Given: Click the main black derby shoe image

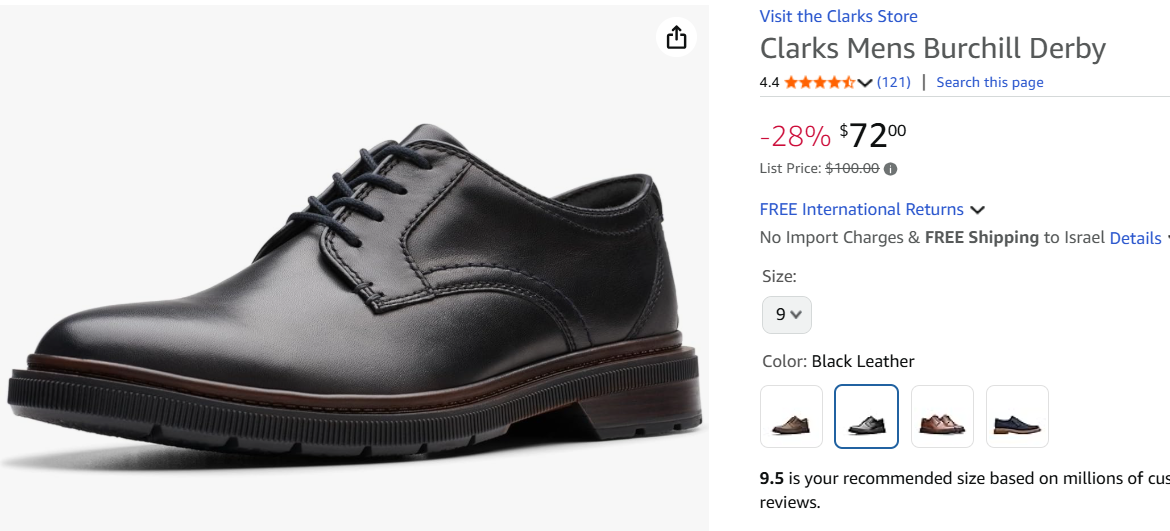Looking at the screenshot, I should [350, 300].
